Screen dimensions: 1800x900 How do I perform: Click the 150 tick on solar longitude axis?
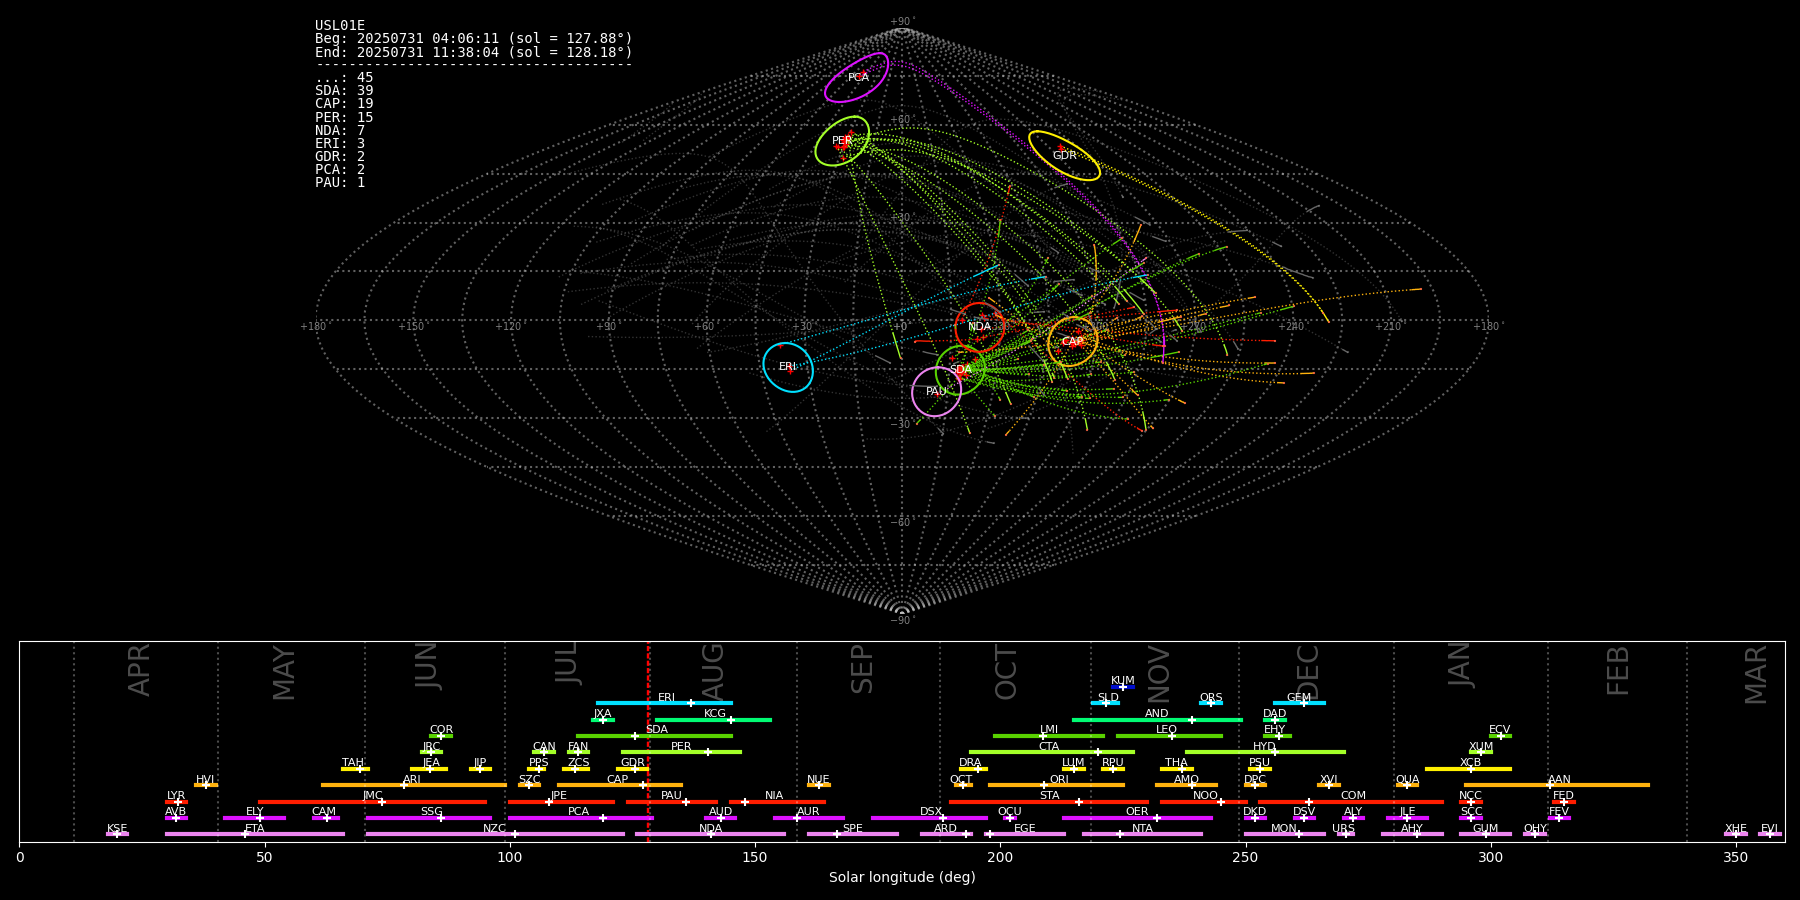[x=755, y=857]
